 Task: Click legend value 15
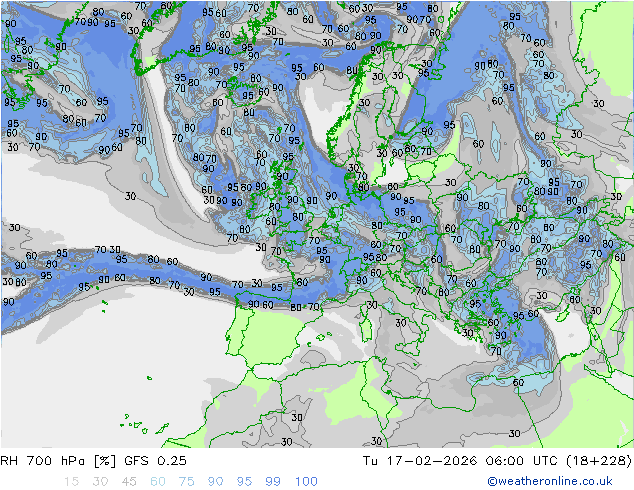point(71,482)
